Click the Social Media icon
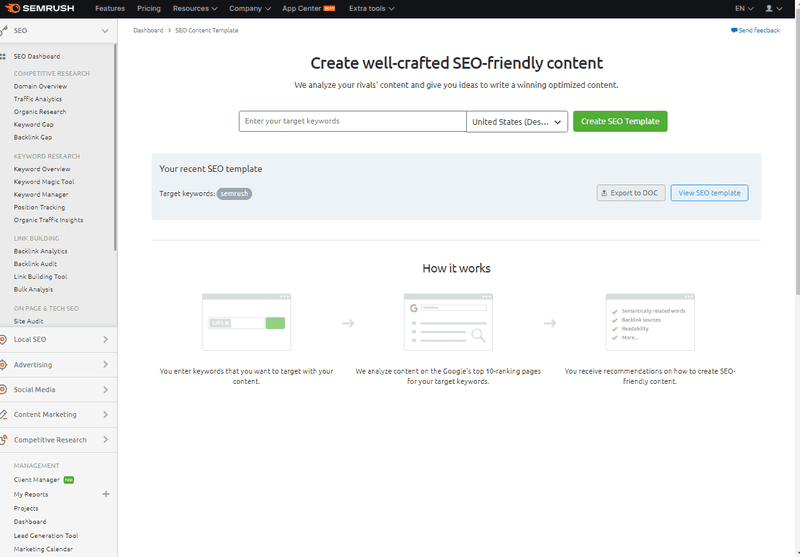 3,390
